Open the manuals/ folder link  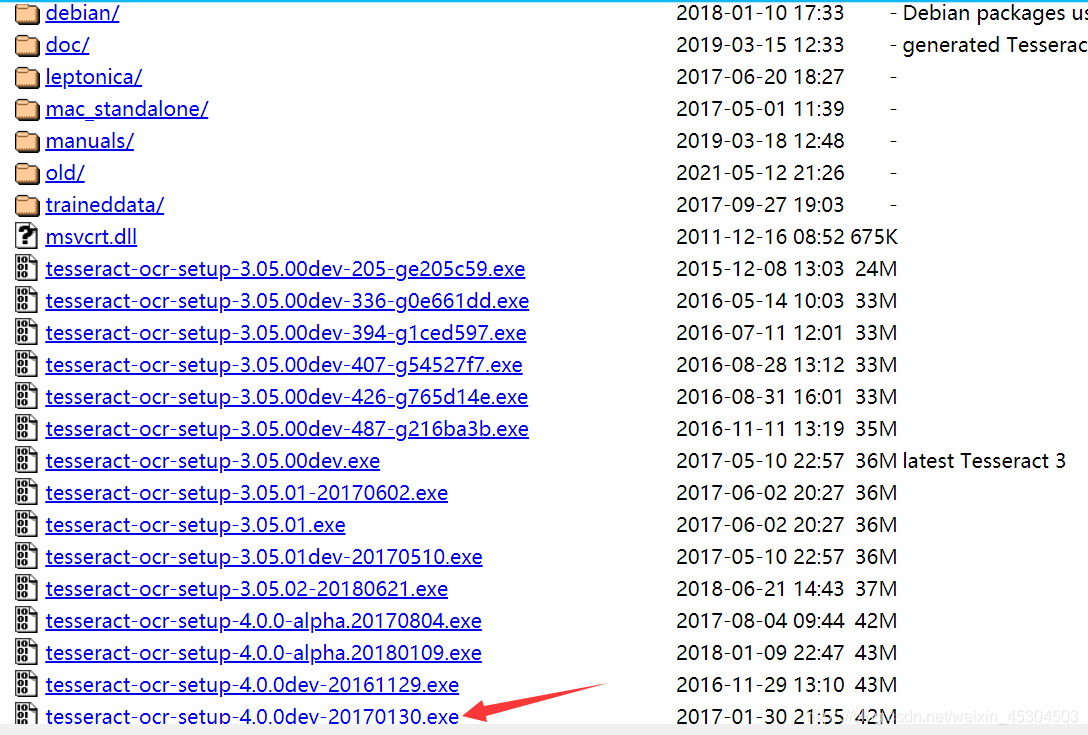(90, 141)
